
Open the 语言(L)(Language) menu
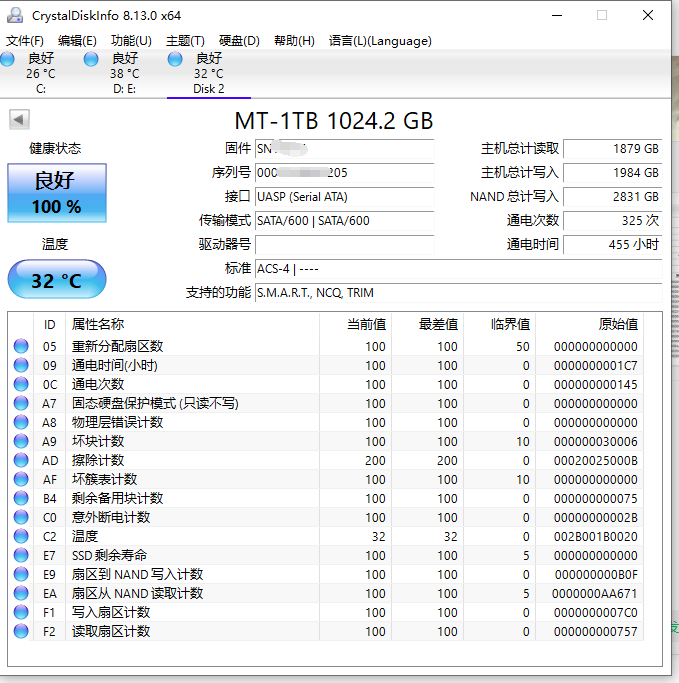(380, 41)
